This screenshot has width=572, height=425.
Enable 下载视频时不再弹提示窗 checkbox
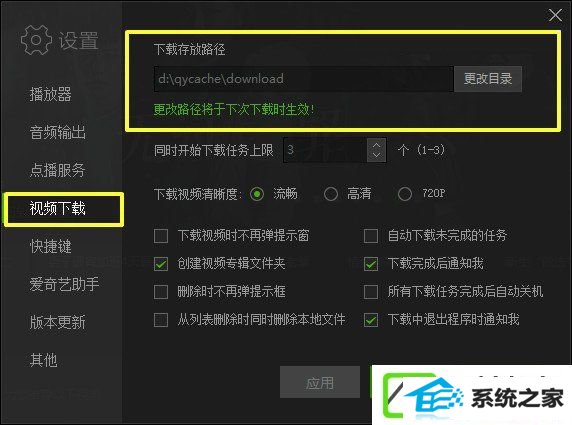tap(161, 236)
